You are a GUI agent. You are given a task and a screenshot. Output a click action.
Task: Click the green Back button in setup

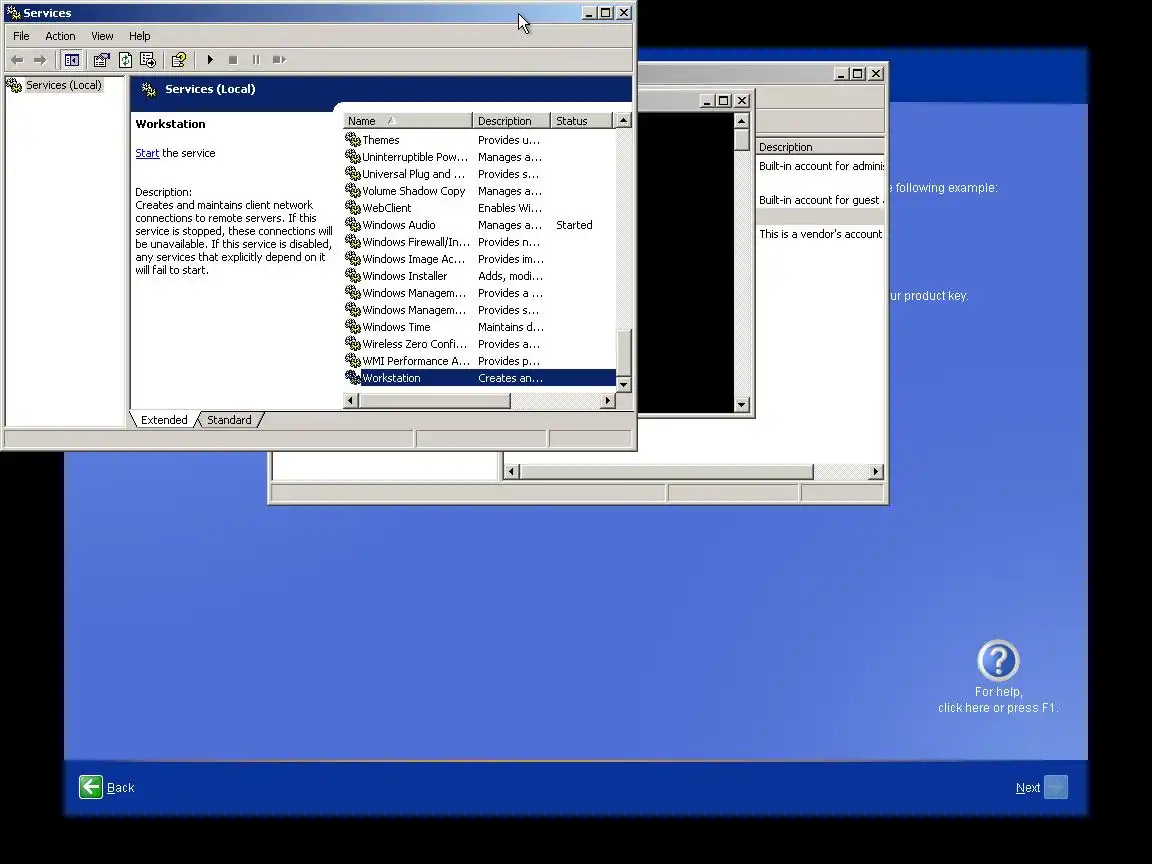tap(91, 787)
